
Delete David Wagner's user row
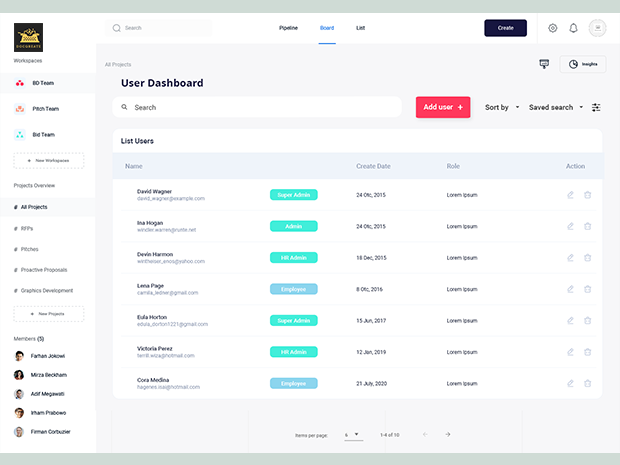click(588, 195)
